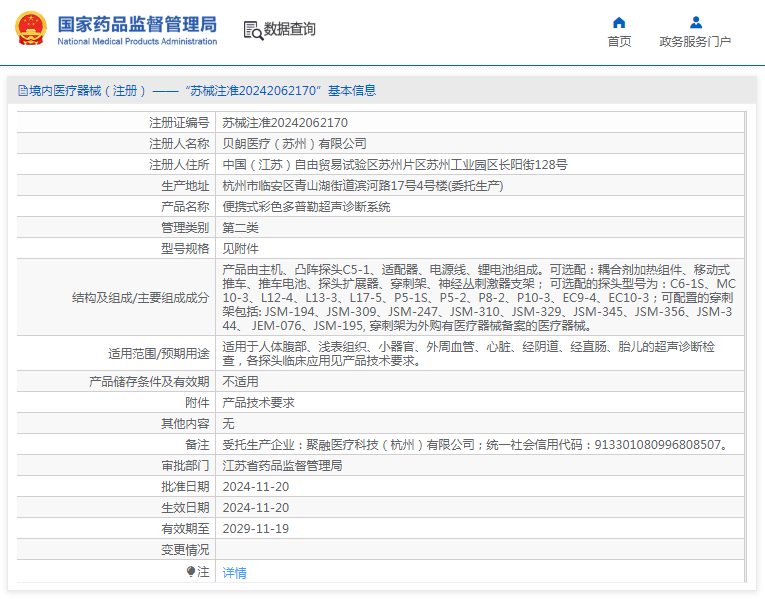The image size is (765, 599).
Task: Click the National Medical Products Administration emblem logo
Action: tap(29, 29)
